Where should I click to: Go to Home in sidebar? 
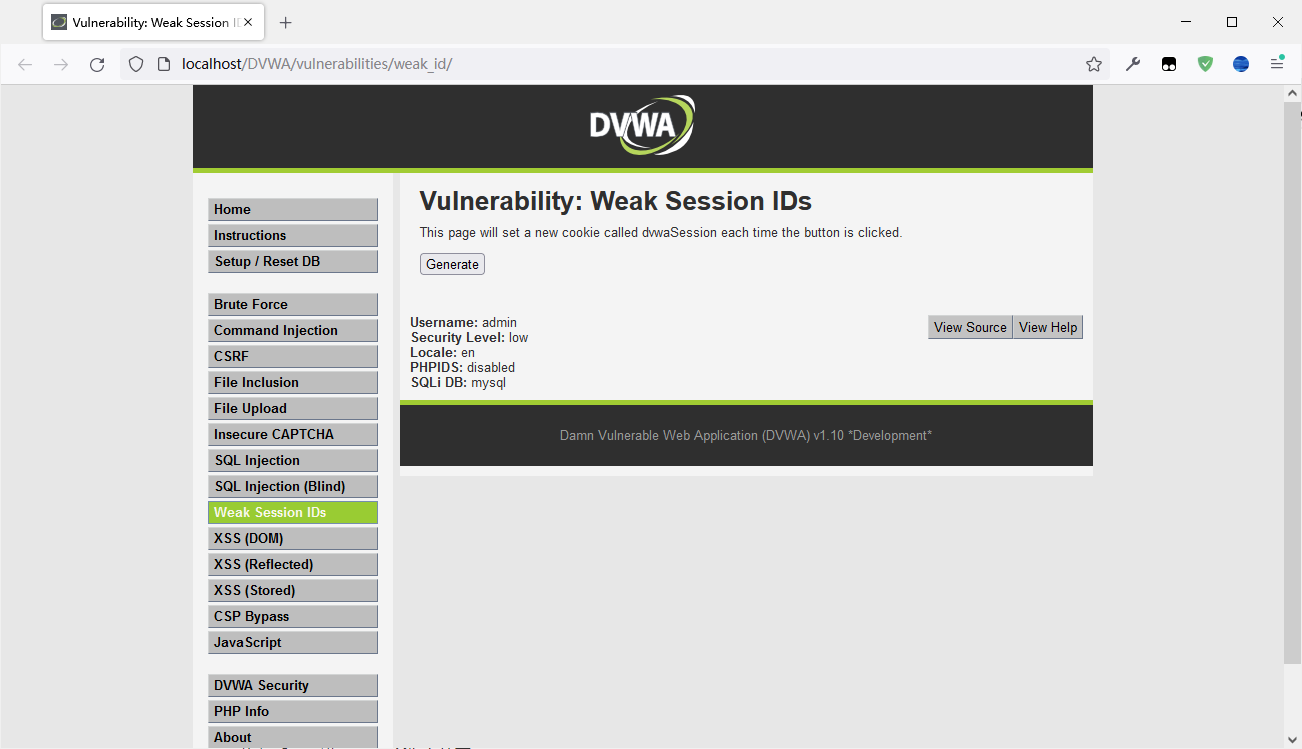(293, 209)
